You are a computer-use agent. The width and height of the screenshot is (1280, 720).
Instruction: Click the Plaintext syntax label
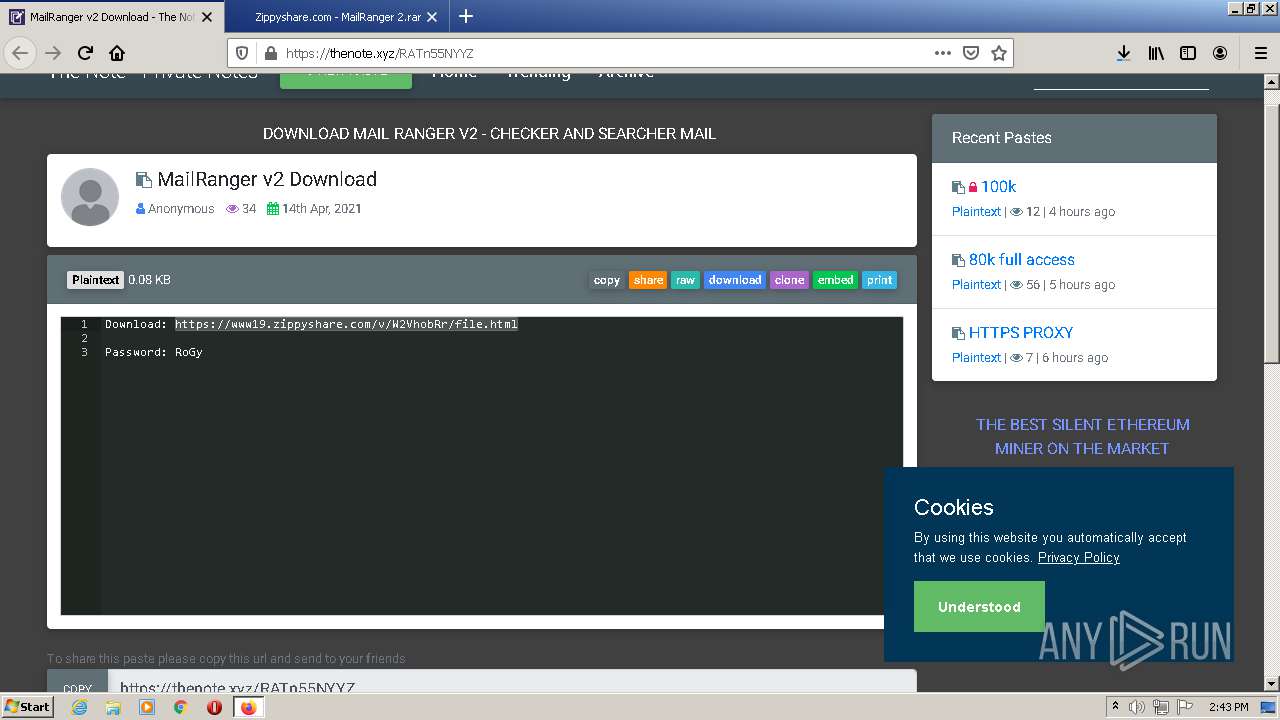96,280
